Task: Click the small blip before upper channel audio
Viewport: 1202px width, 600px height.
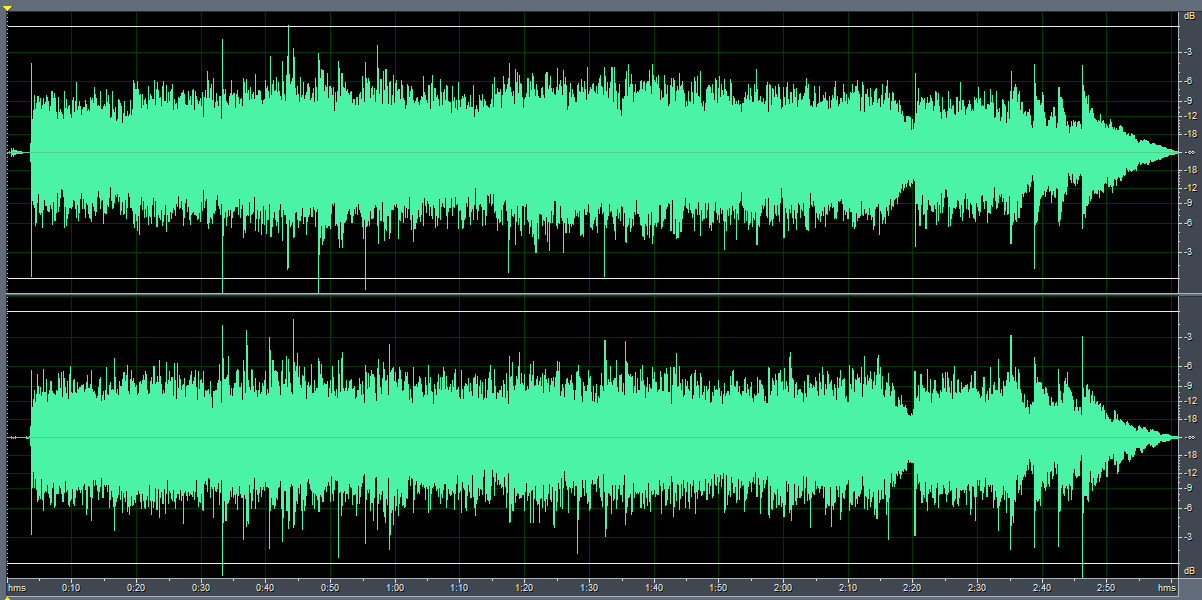Action: click(15, 152)
